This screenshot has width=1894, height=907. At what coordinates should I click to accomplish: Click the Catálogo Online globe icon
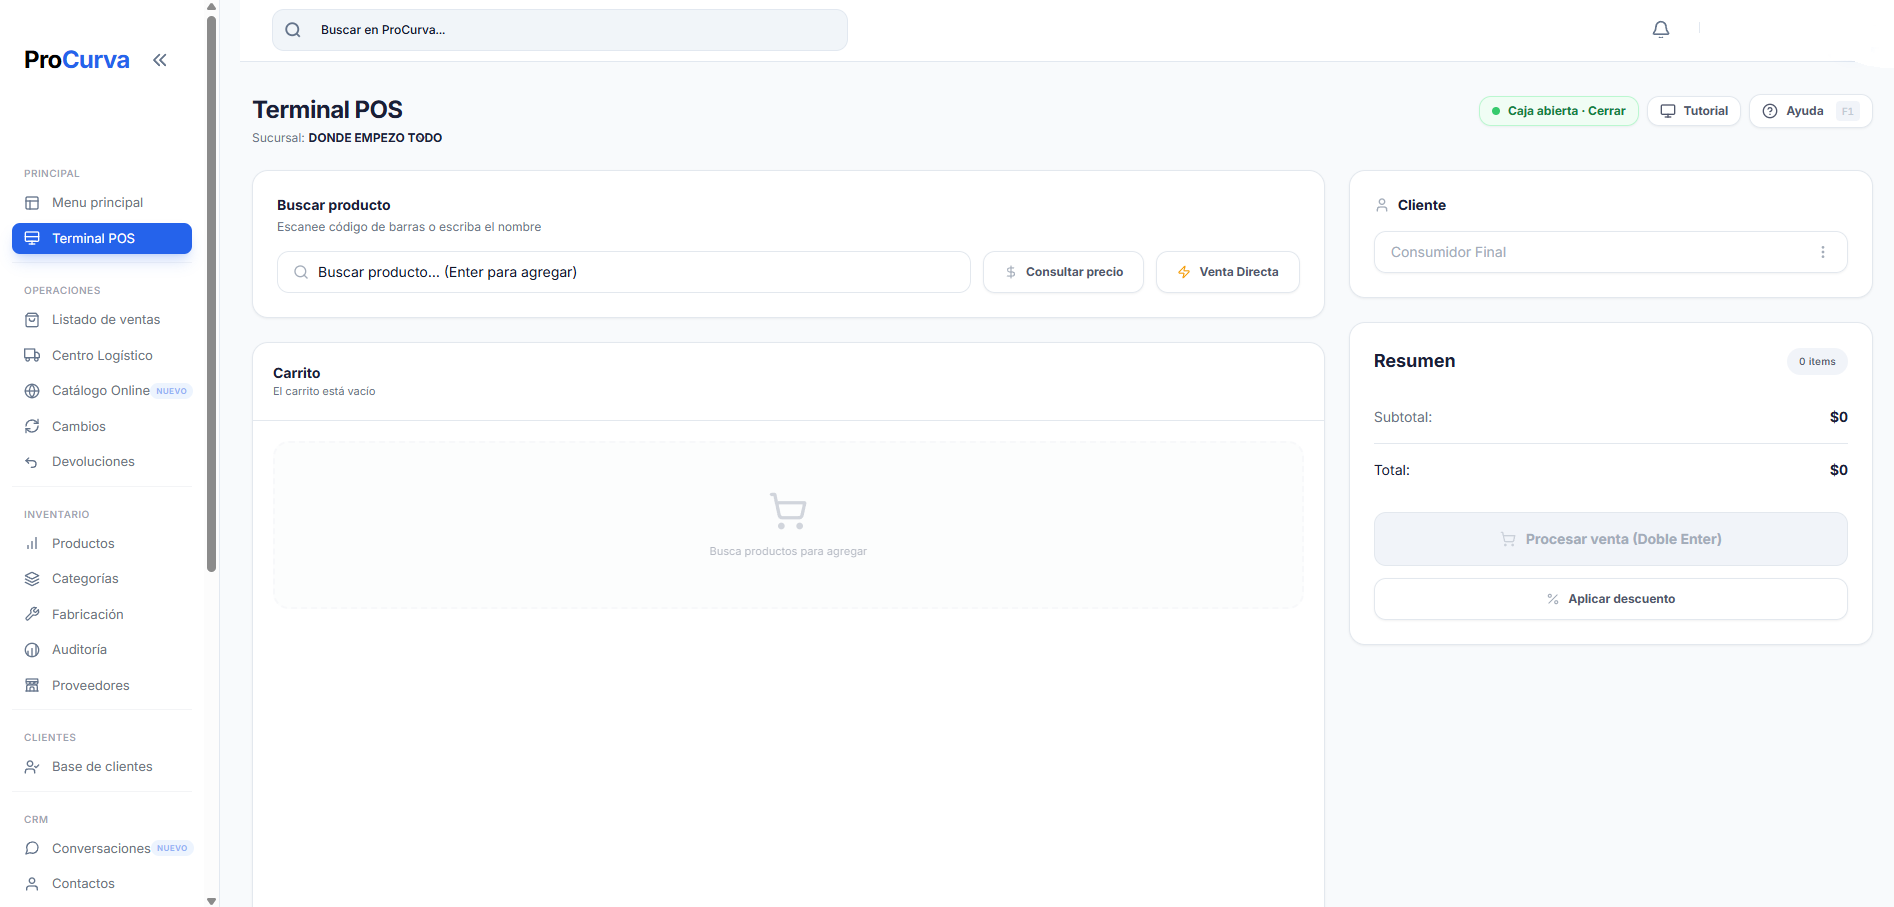32,391
